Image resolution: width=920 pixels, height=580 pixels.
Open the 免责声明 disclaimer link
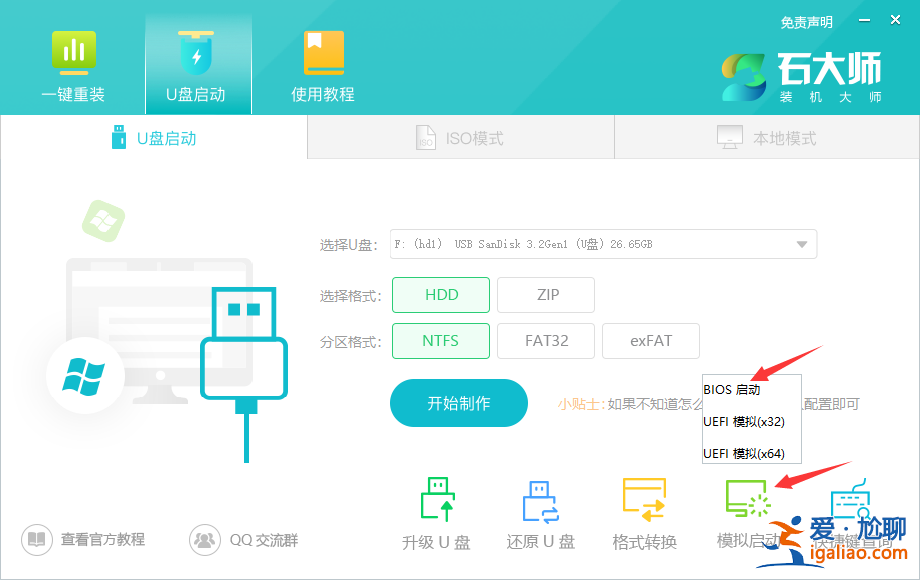[x=806, y=22]
